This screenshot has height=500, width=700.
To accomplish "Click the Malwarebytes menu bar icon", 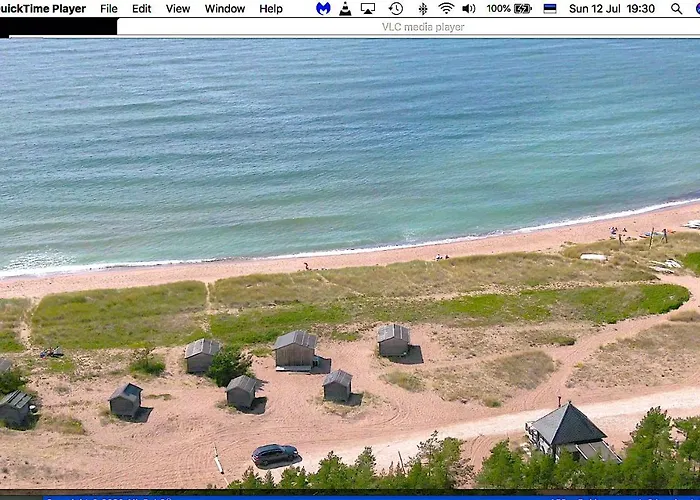I will tap(323, 9).
